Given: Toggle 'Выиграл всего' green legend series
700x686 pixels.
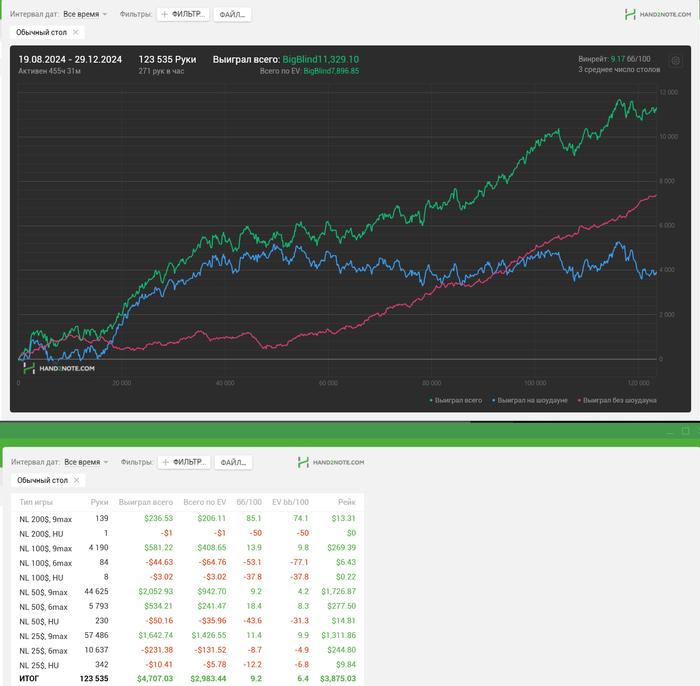Looking at the screenshot, I should pyautogui.click(x=456, y=400).
